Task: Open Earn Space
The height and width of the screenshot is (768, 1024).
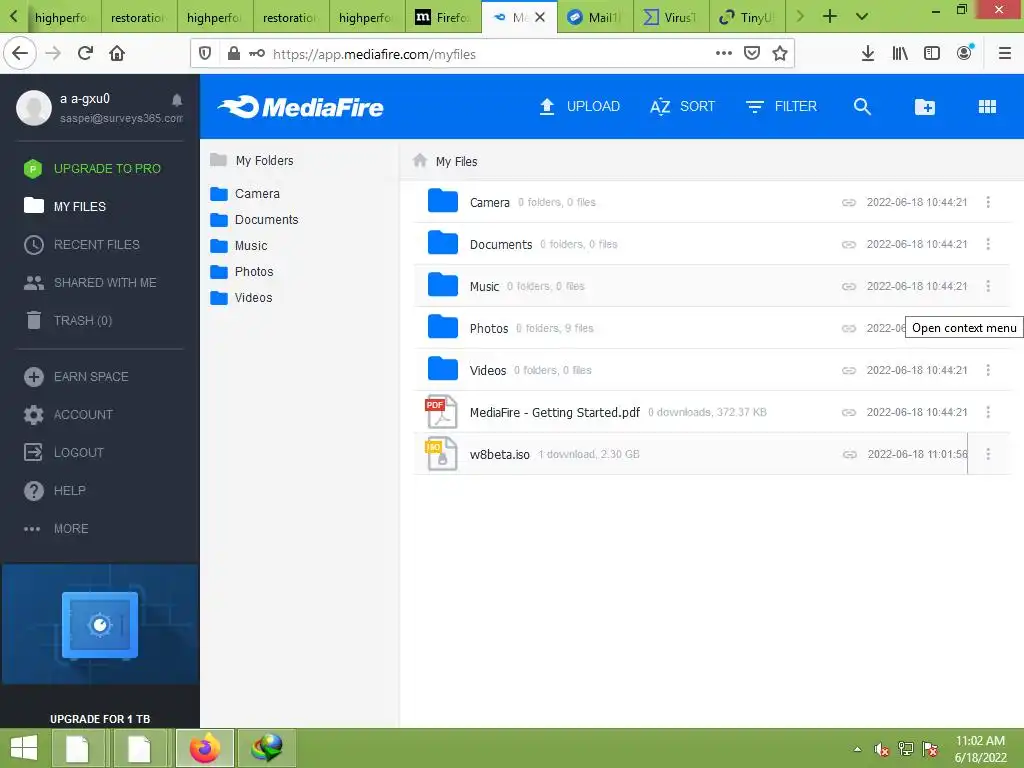Action: (x=76, y=377)
